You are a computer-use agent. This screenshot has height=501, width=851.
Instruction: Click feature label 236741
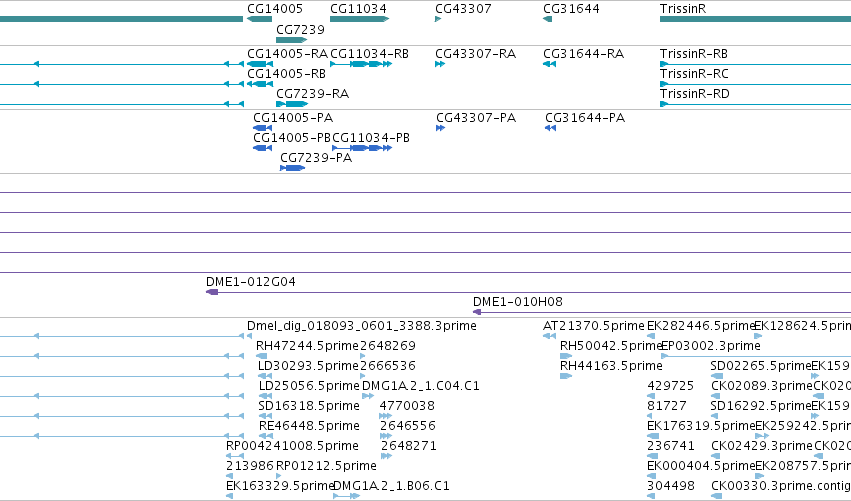[x=671, y=446]
